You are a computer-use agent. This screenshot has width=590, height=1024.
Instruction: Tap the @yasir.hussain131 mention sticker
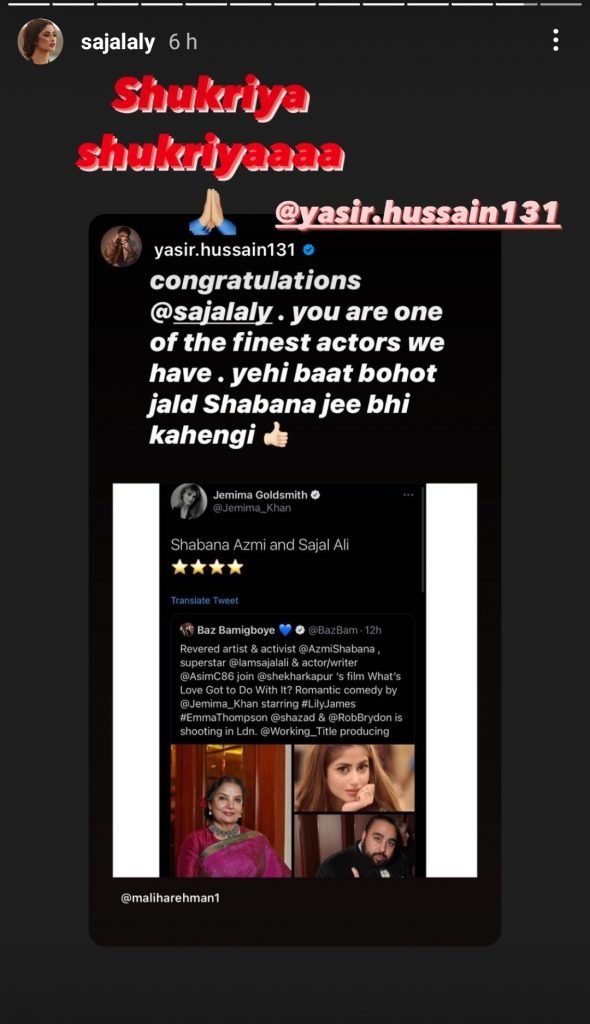click(x=418, y=214)
